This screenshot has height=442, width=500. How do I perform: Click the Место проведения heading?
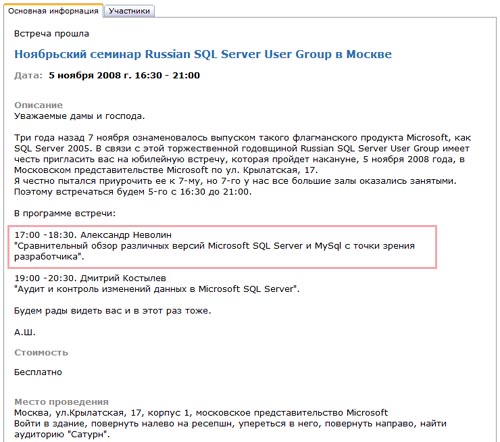coord(61,402)
